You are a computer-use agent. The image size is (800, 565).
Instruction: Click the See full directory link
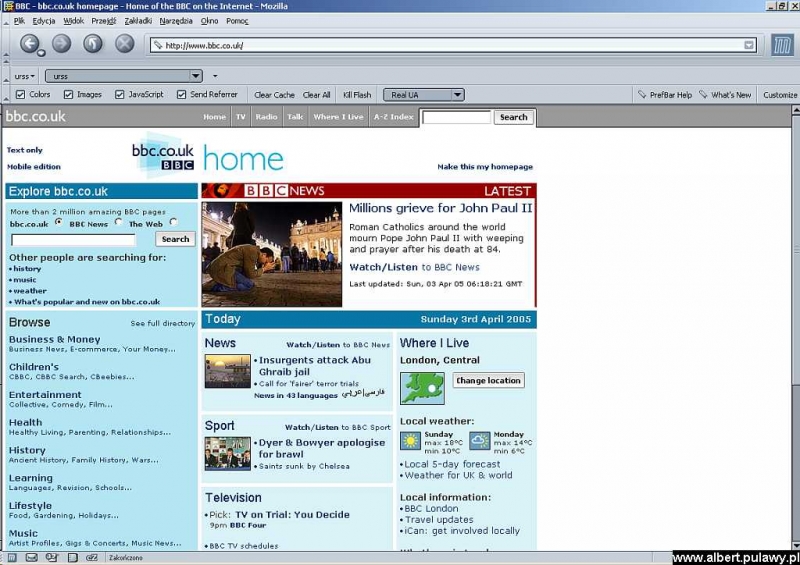163,324
